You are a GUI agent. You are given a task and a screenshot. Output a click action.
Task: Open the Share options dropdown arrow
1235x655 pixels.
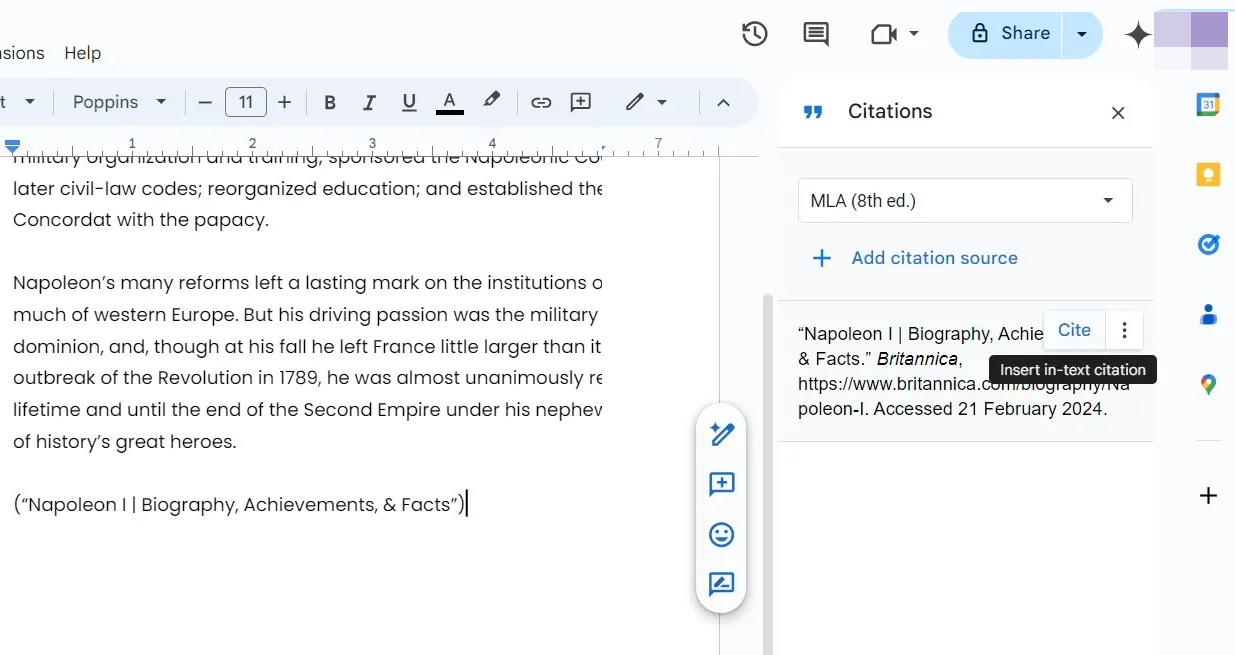point(1082,34)
